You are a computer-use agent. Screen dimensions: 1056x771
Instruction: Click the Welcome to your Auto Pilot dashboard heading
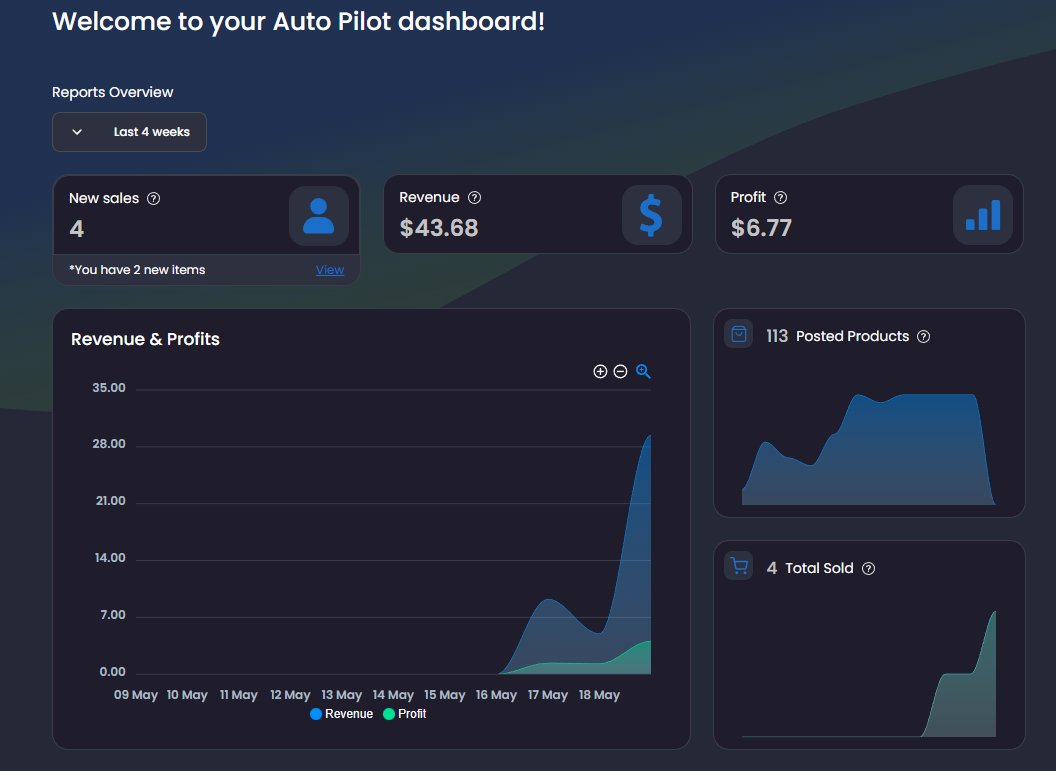tap(298, 22)
